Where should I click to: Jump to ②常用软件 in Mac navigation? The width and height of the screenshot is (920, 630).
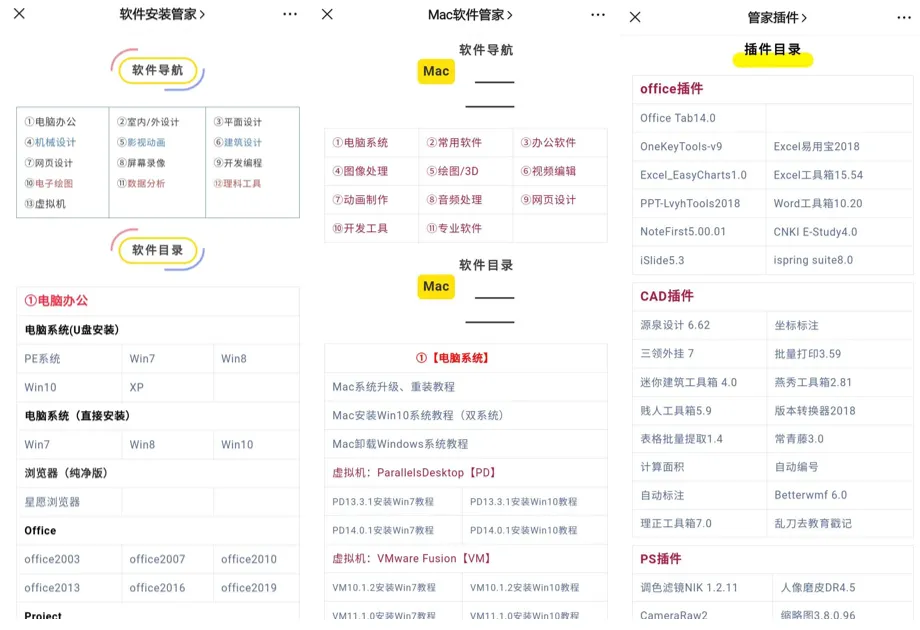[x=454, y=143]
